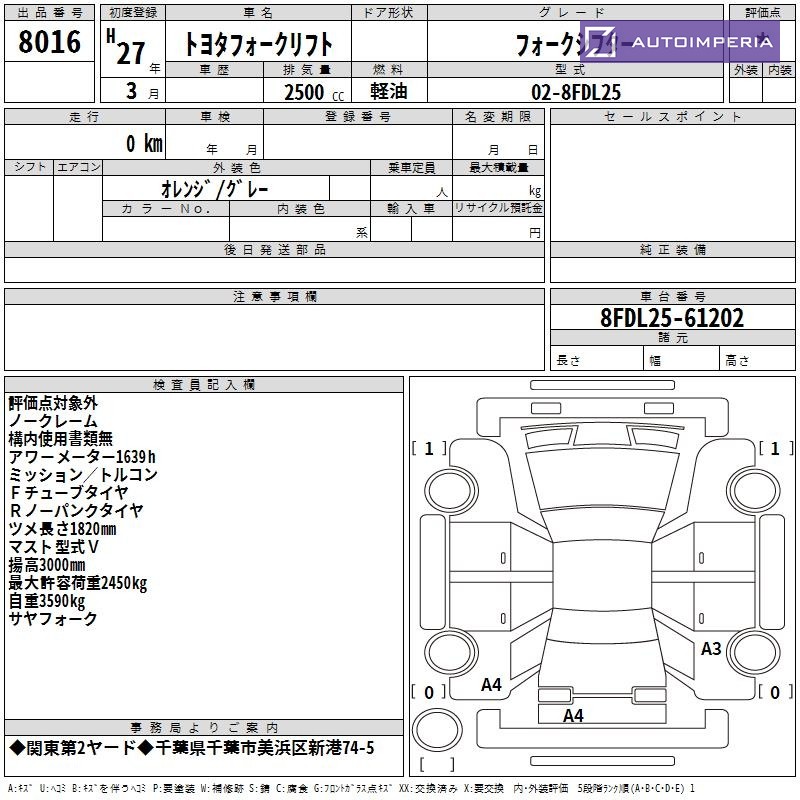The width and height of the screenshot is (800, 800).
Task: Select max load note 最大許容荷重2450kg
Action: point(78,583)
